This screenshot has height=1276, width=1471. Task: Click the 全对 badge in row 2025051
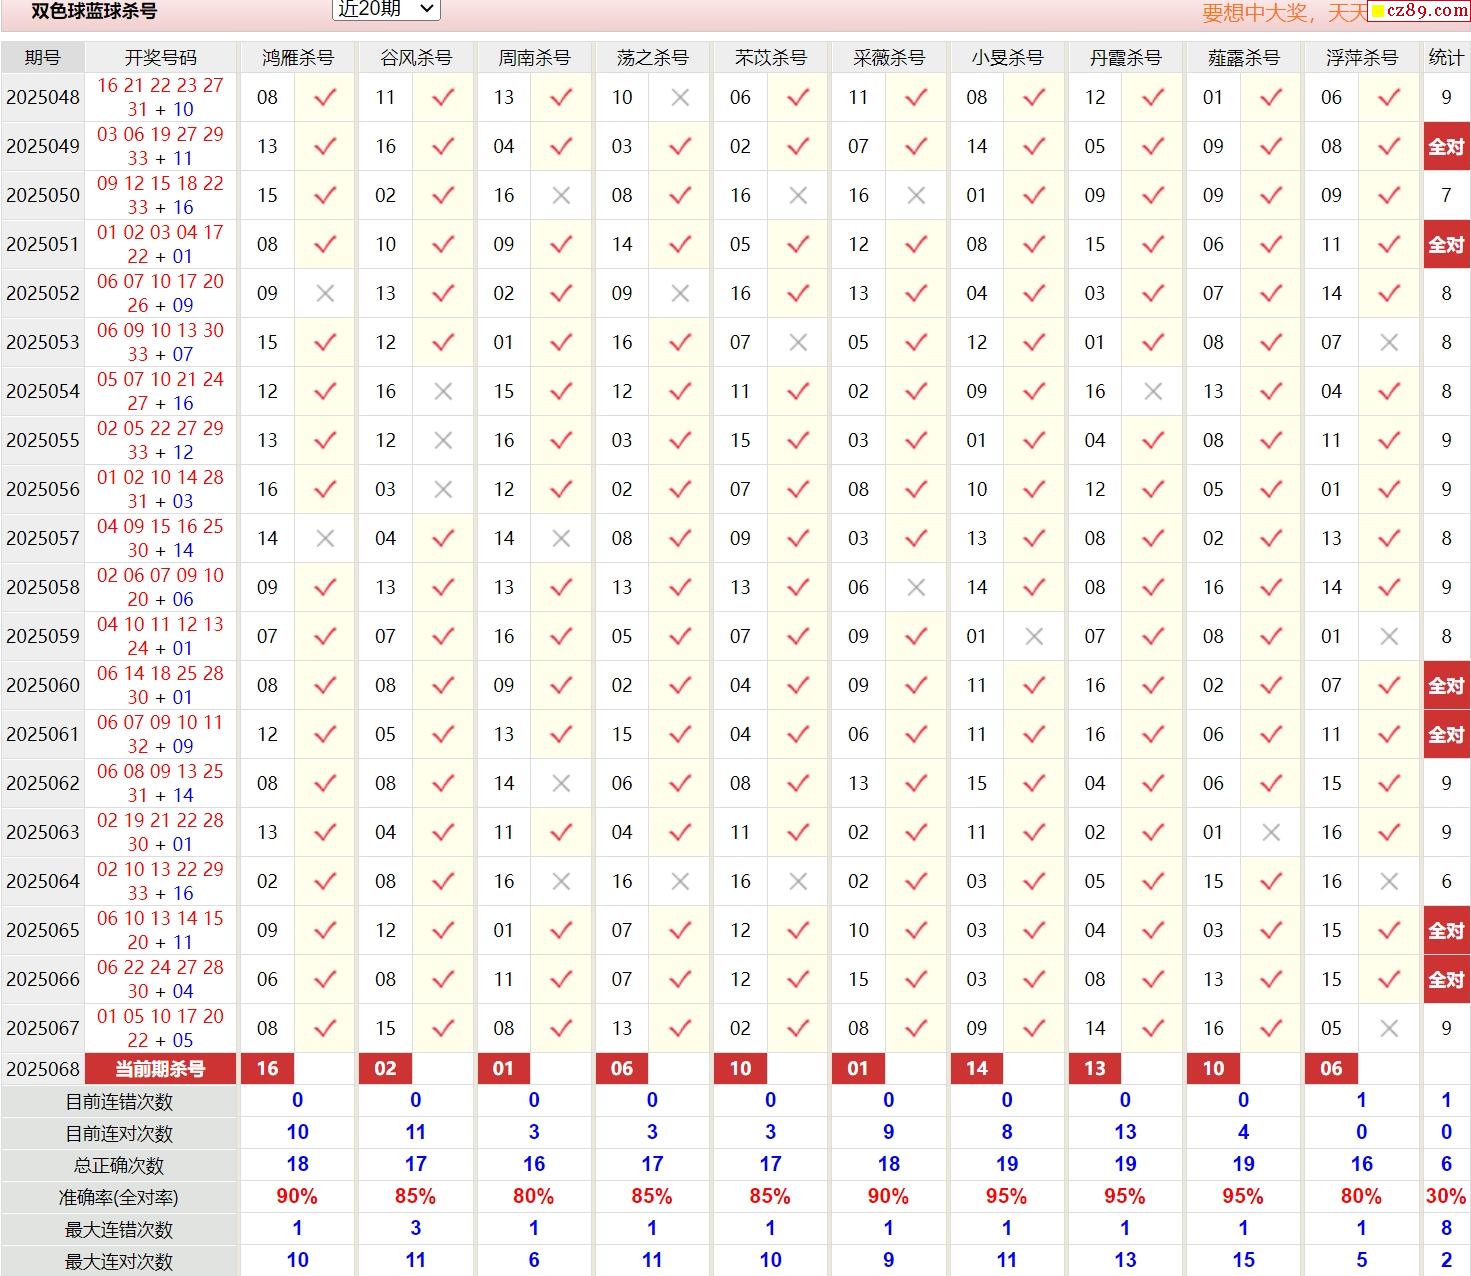coord(1446,244)
